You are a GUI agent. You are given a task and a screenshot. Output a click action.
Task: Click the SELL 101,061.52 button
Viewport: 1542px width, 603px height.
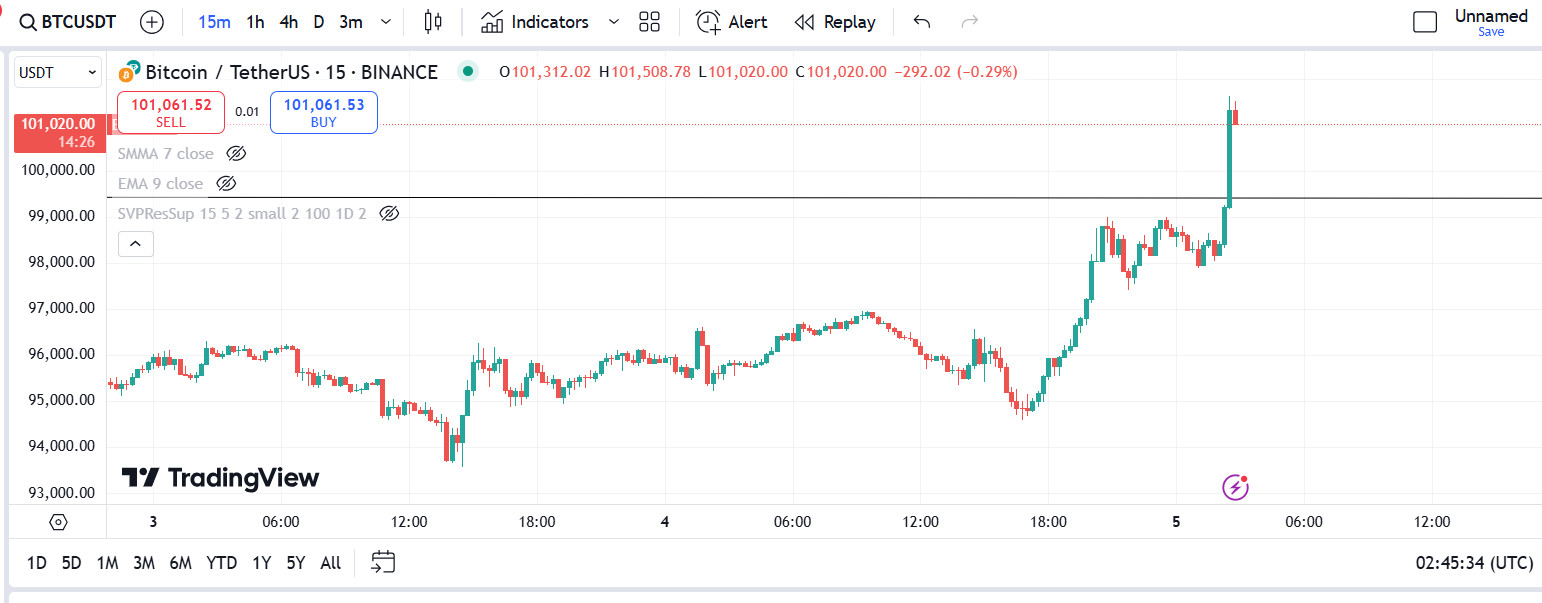(x=171, y=112)
